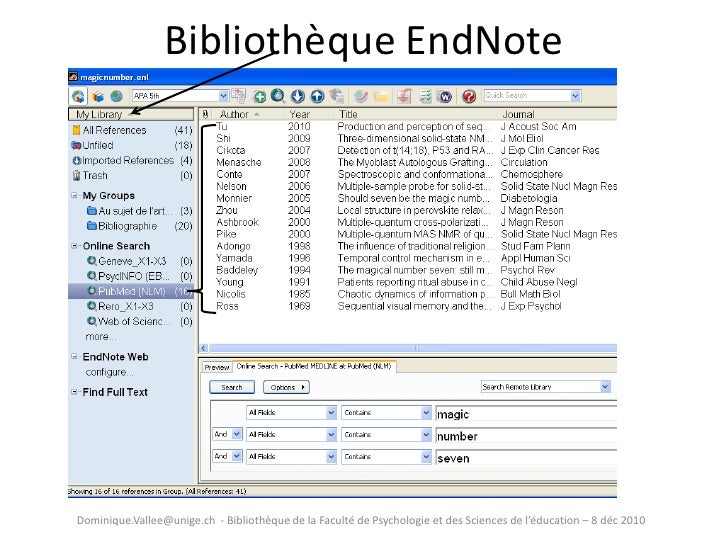
Task: Click the paperclip attachment column header
Action: (x=205, y=114)
